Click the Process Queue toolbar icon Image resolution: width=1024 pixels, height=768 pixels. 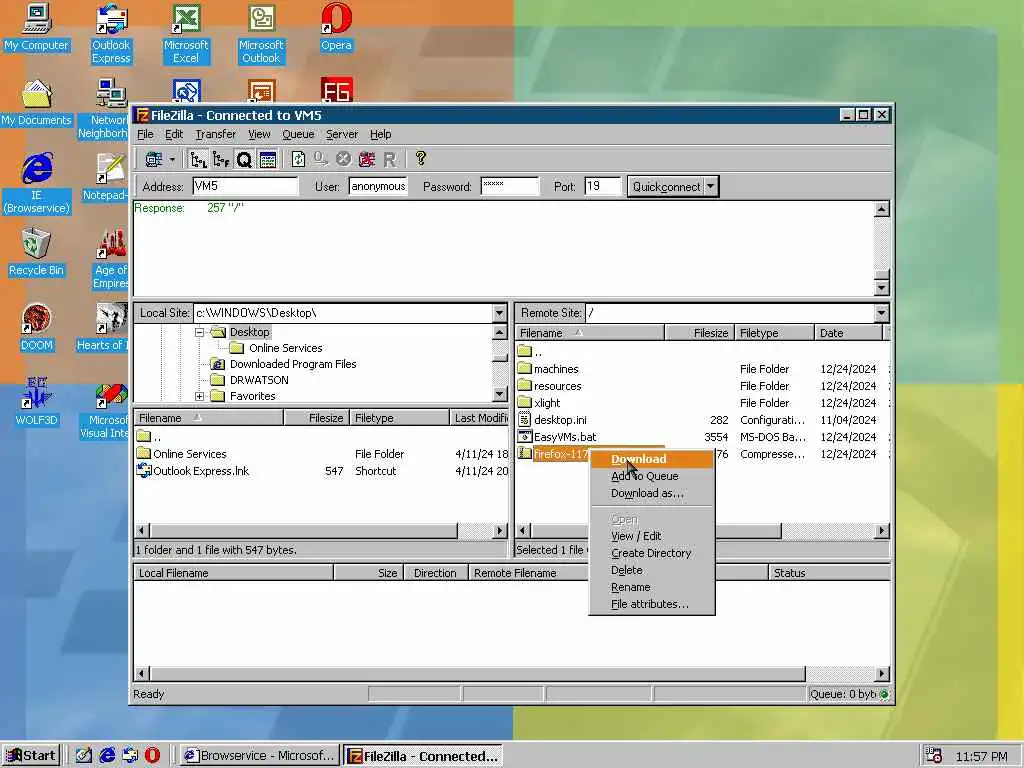pos(321,159)
